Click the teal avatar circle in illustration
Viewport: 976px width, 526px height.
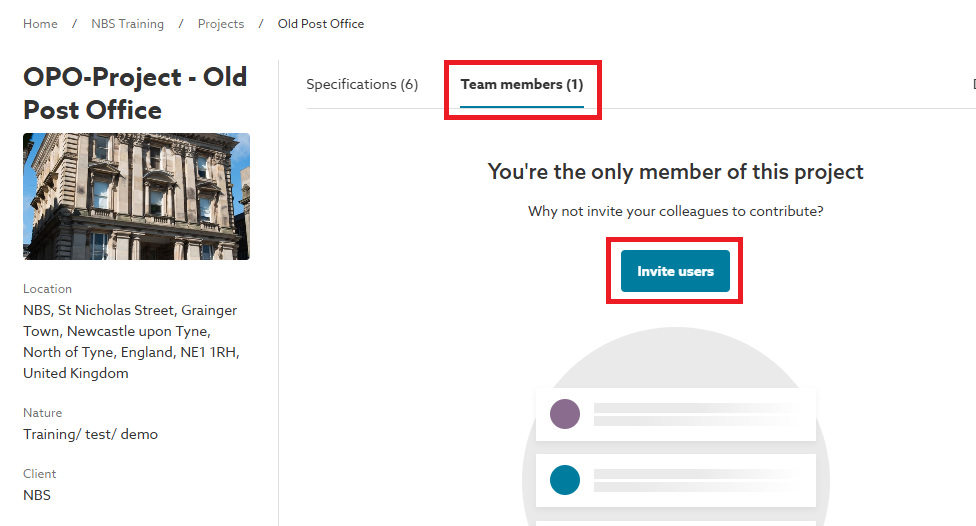(x=565, y=480)
